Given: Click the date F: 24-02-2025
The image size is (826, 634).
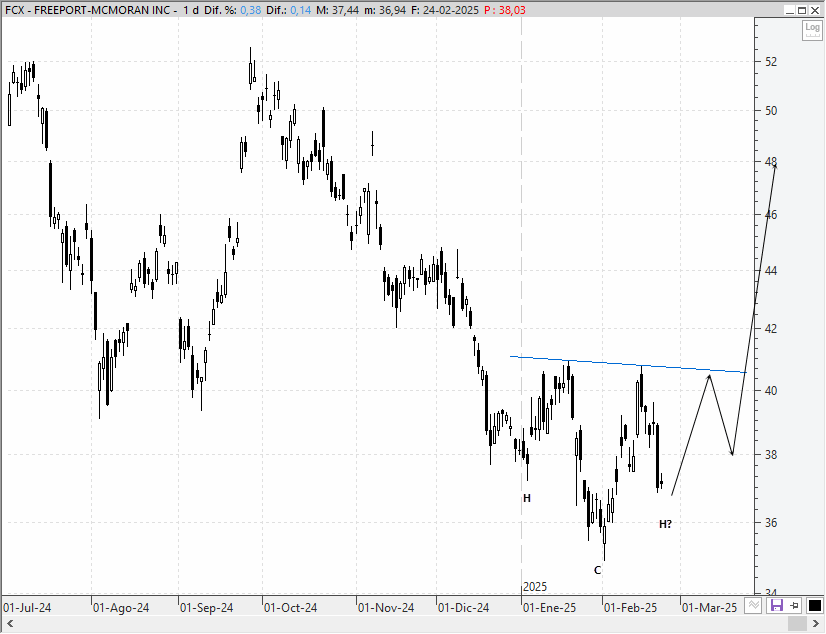Looking at the screenshot, I should (445, 10).
